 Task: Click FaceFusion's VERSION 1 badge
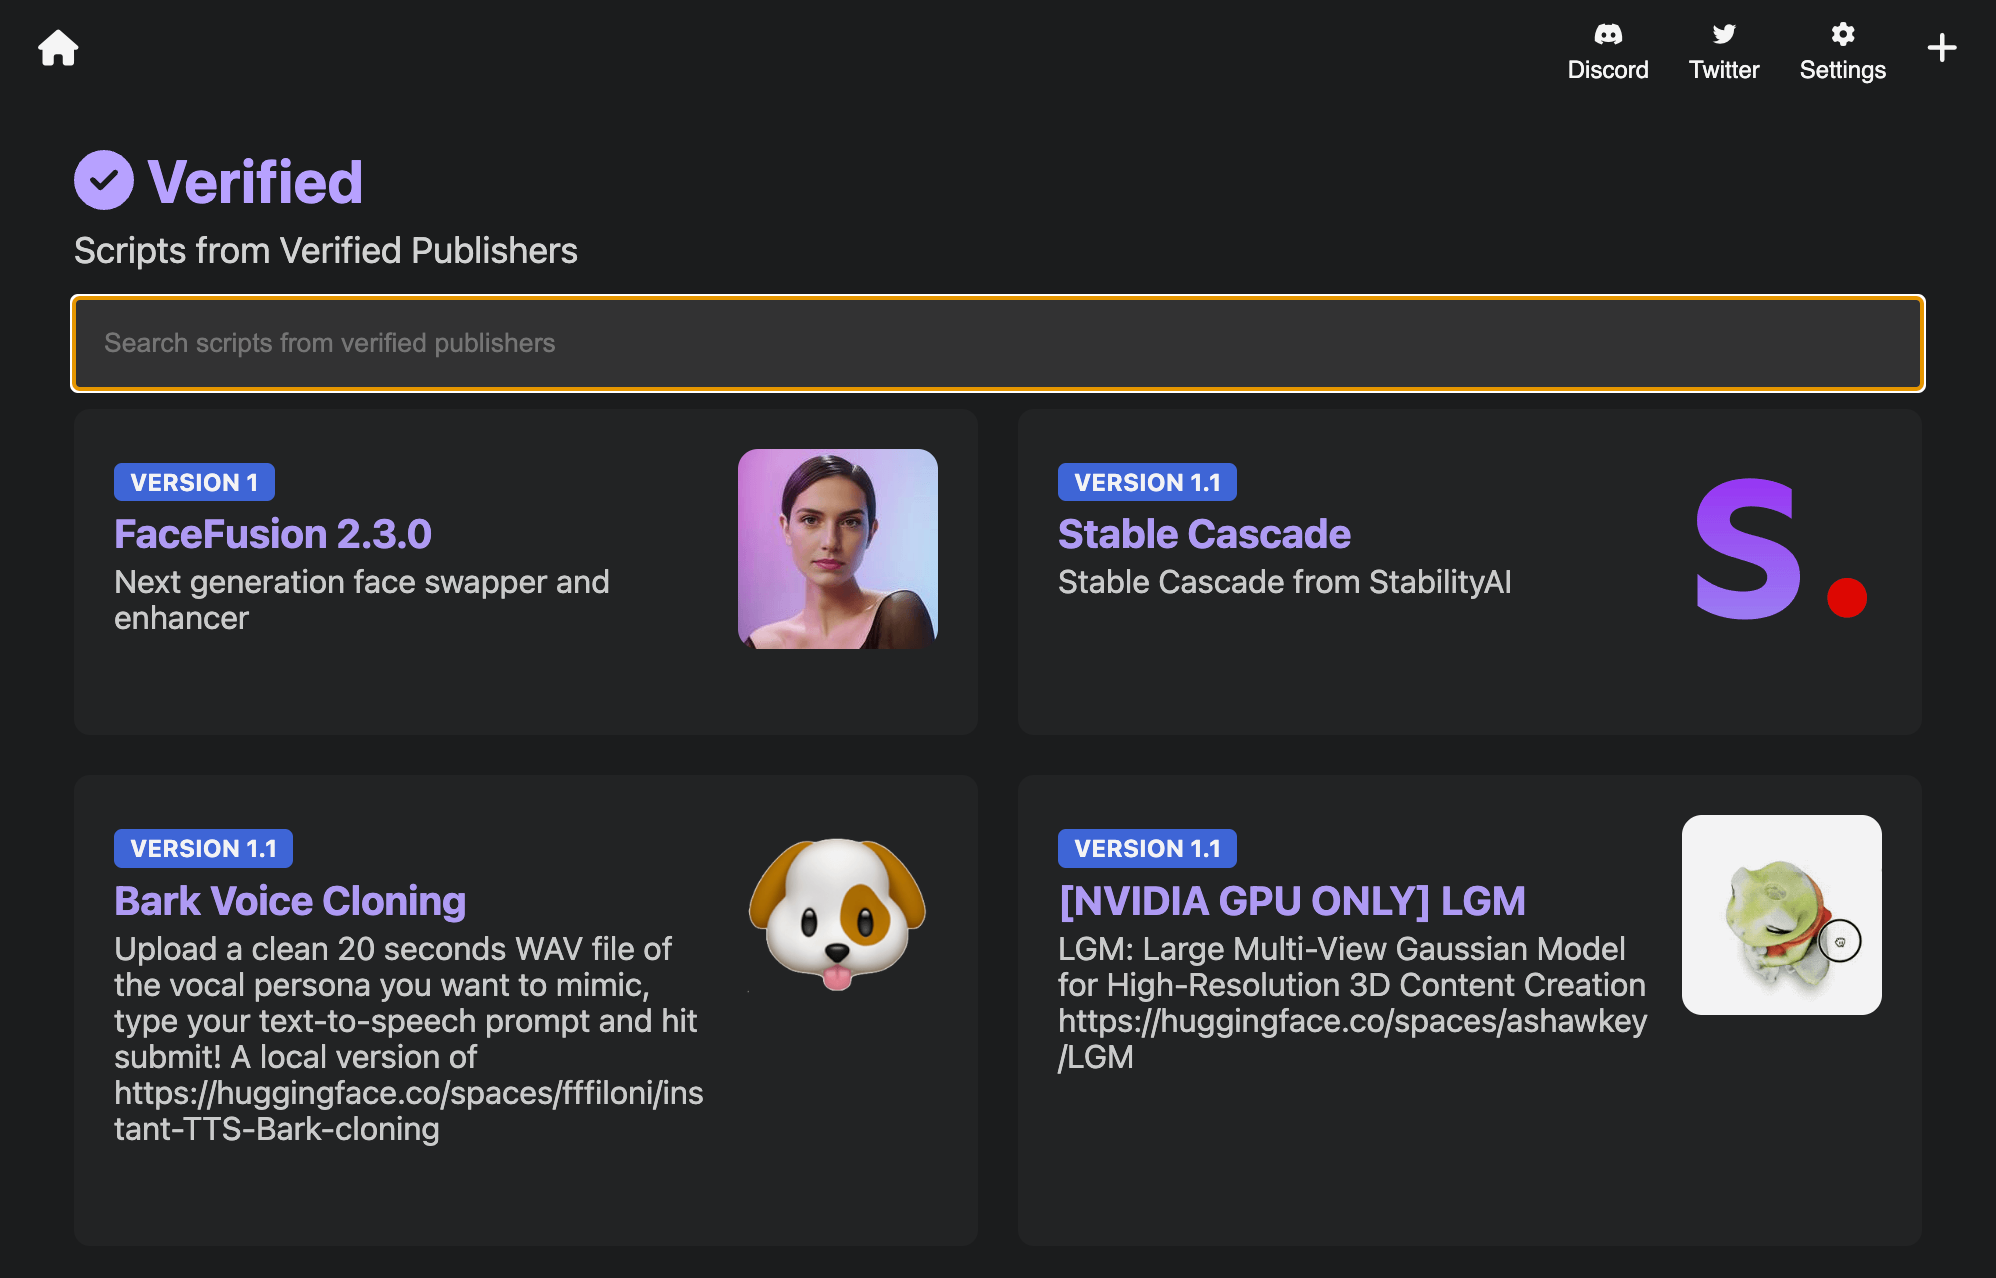[x=194, y=482]
